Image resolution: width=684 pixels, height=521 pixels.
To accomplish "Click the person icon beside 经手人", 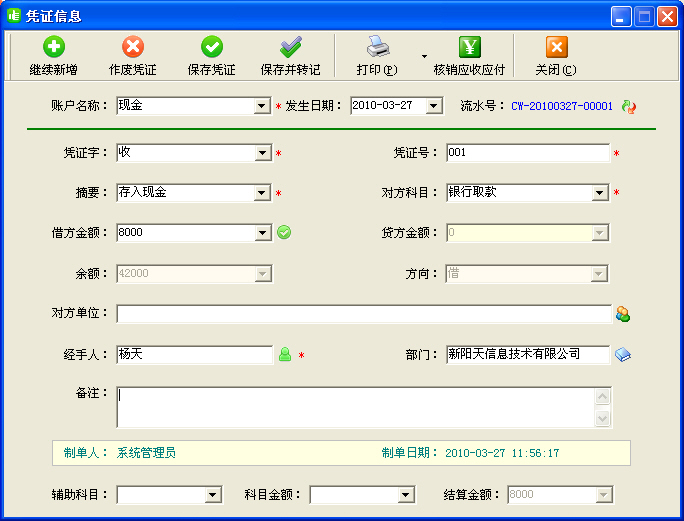I will [285, 354].
